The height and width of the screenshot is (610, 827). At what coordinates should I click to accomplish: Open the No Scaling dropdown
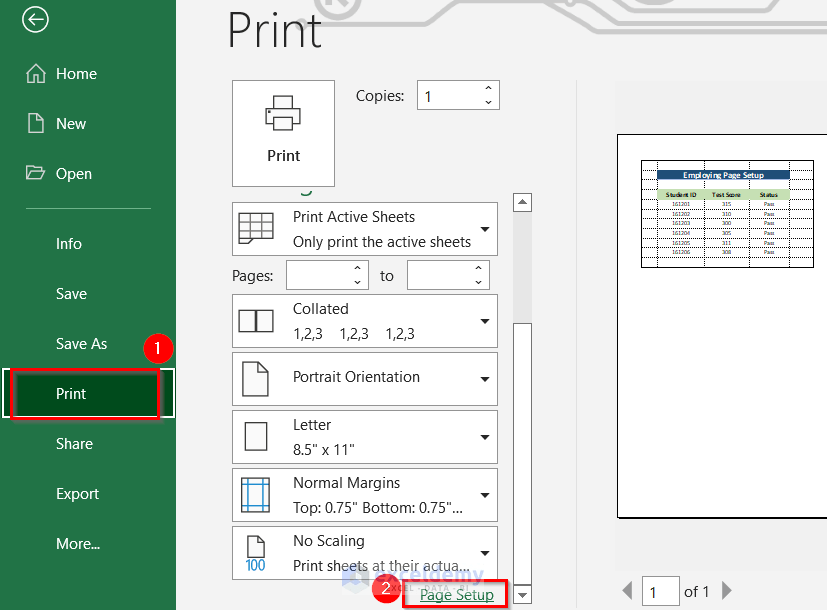point(487,552)
